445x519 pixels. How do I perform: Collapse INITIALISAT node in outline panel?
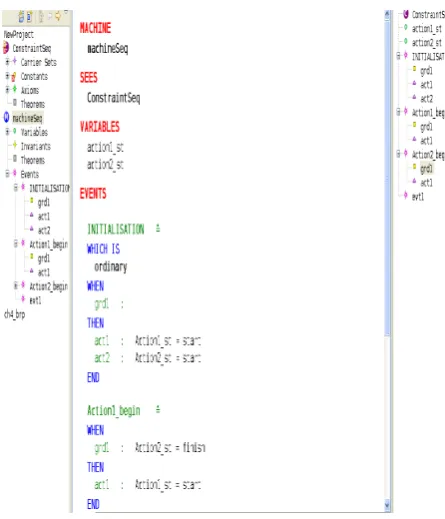click(398, 56)
